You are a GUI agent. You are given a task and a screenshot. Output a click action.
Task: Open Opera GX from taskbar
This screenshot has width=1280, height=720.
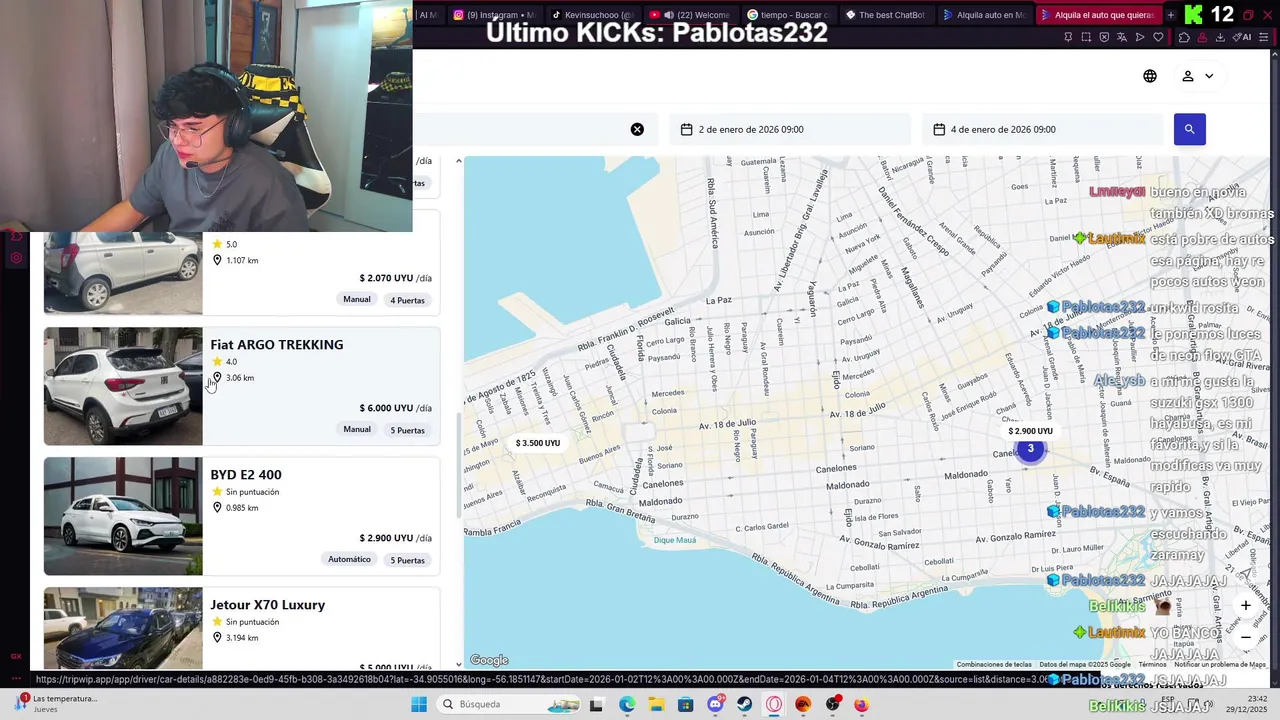[x=774, y=704]
